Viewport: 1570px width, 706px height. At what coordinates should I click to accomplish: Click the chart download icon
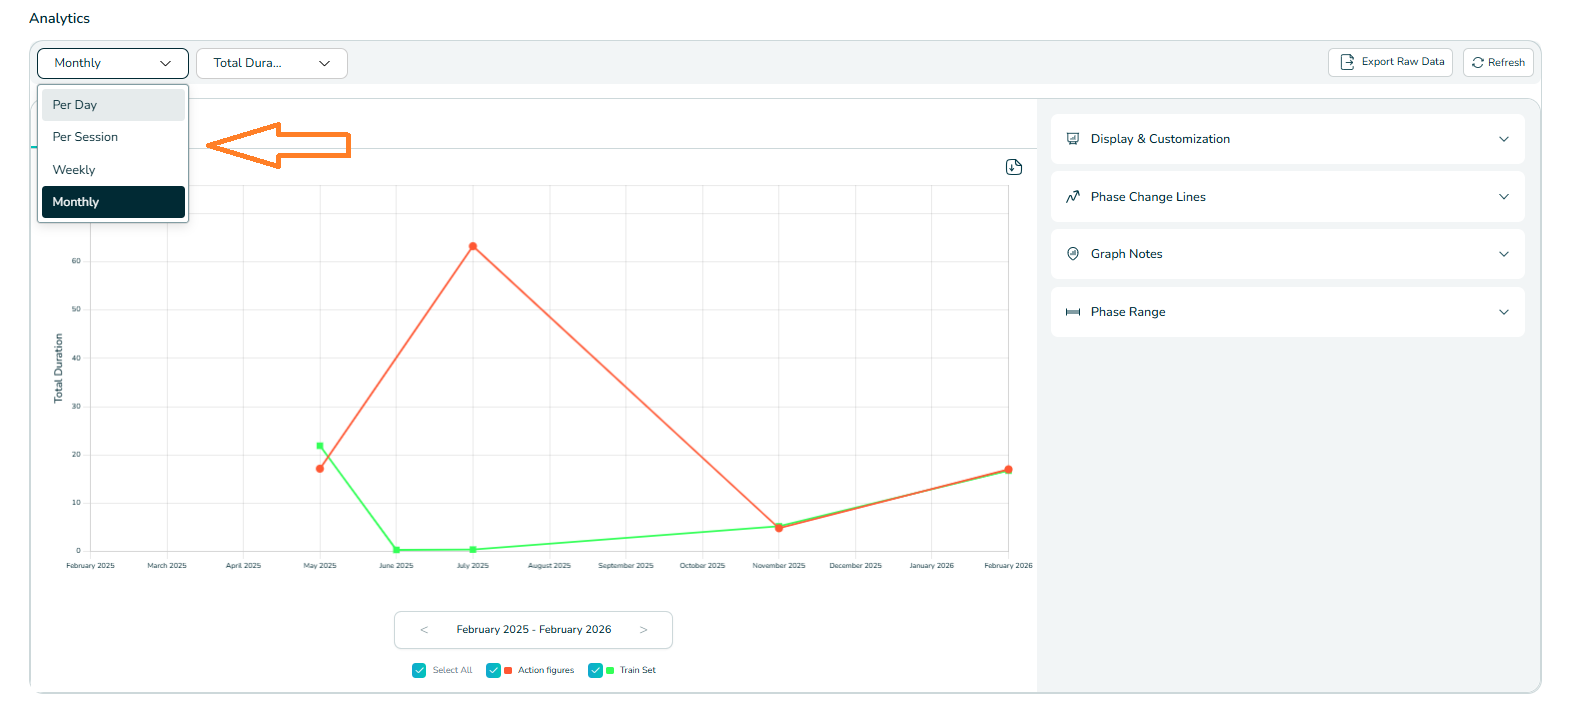tap(1013, 167)
